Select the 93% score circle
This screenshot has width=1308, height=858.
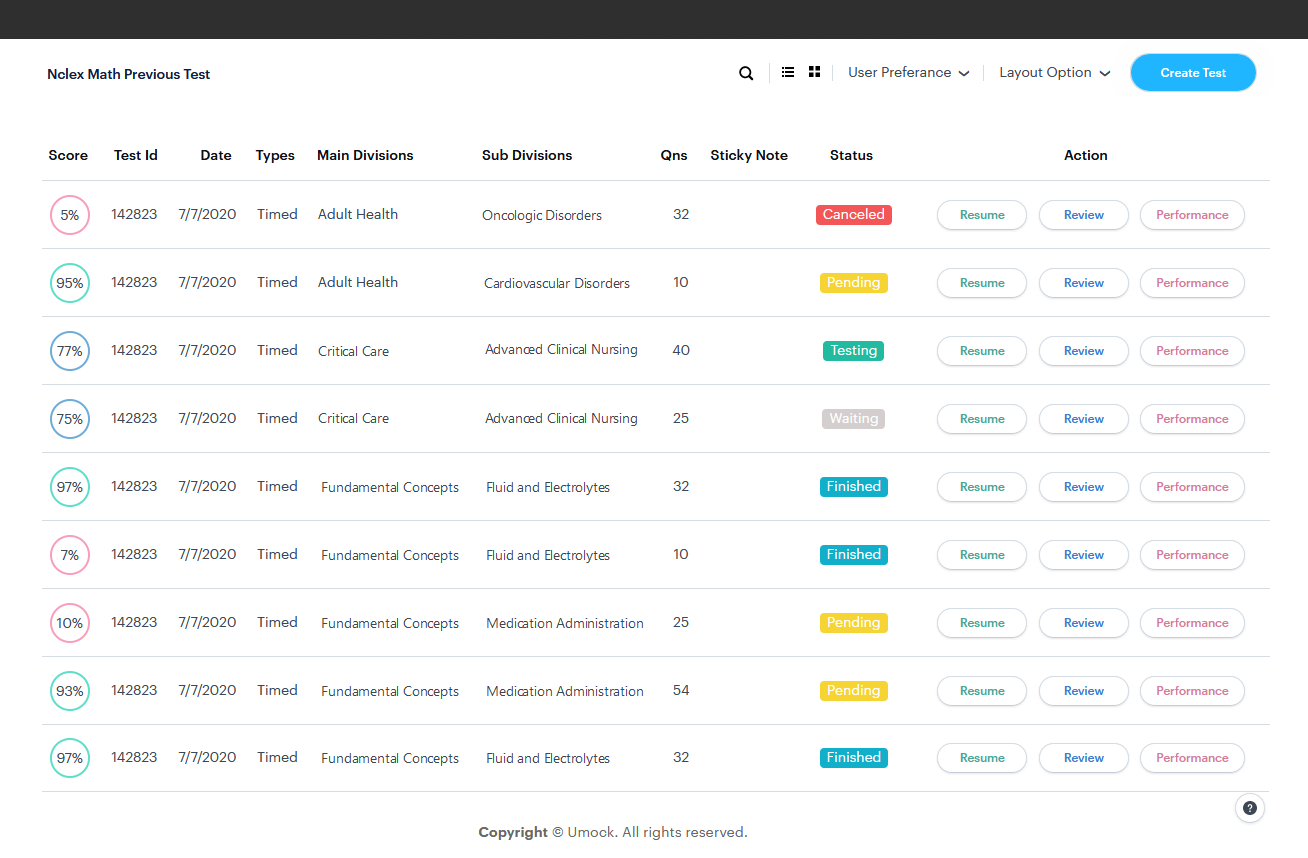70,691
